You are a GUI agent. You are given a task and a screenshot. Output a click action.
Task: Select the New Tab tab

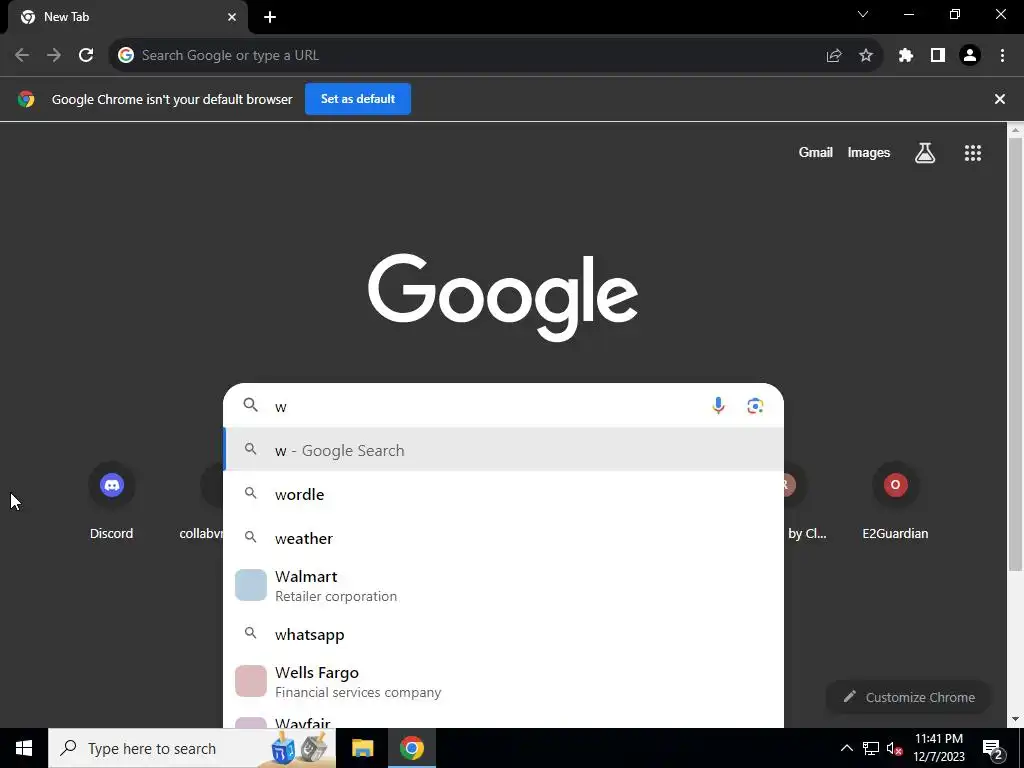coord(128,17)
